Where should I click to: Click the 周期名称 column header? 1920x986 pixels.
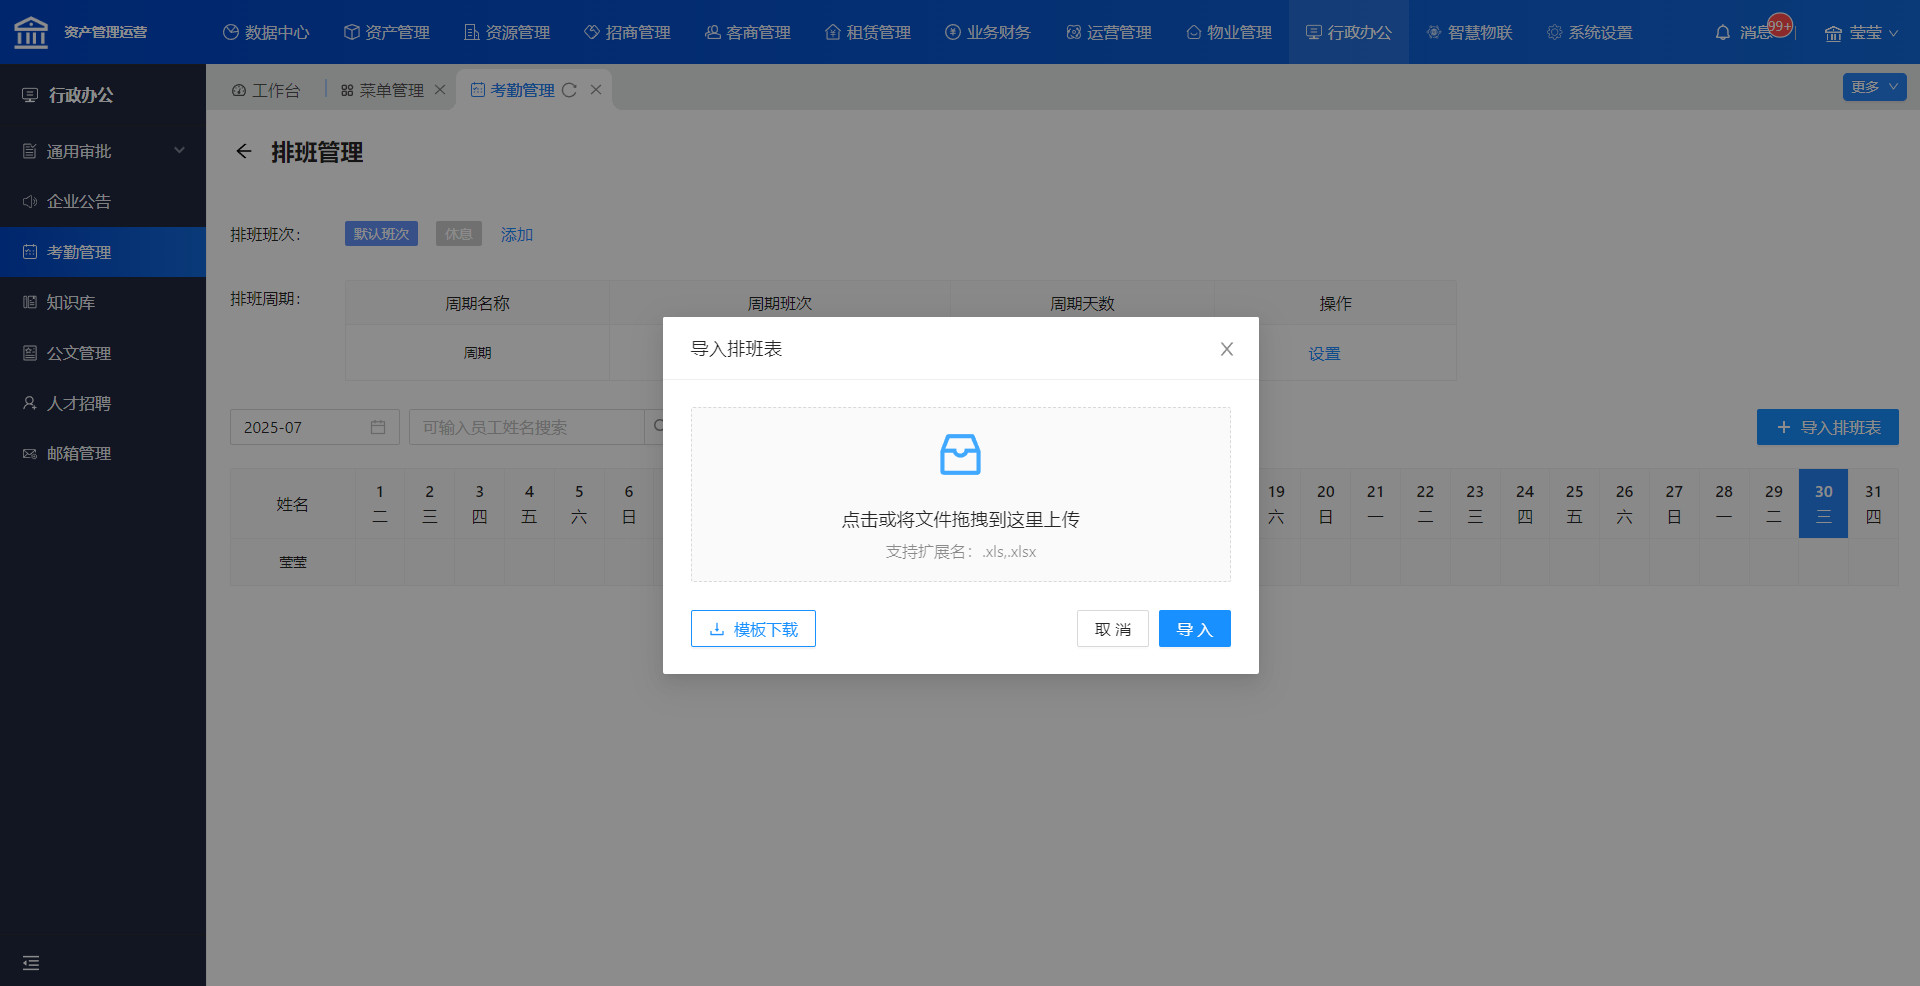tap(477, 303)
